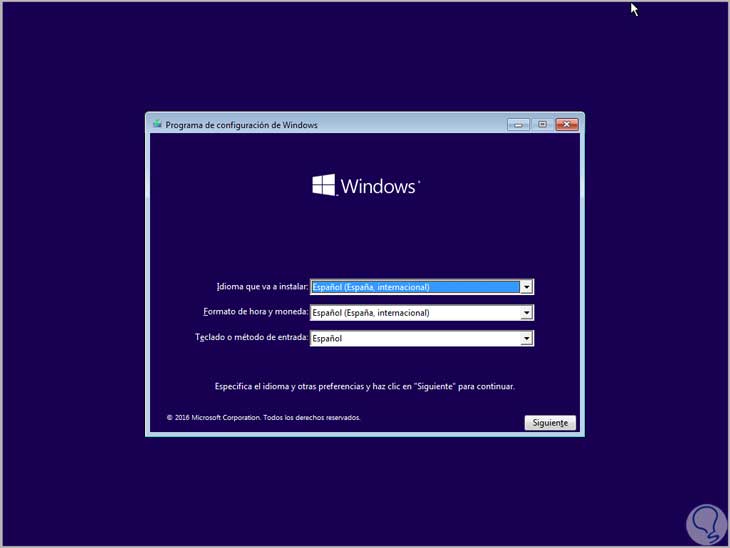This screenshot has width=730, height=548.
Task: Click the 'Formato de hora y moneda' label
Action: [256, 311]
